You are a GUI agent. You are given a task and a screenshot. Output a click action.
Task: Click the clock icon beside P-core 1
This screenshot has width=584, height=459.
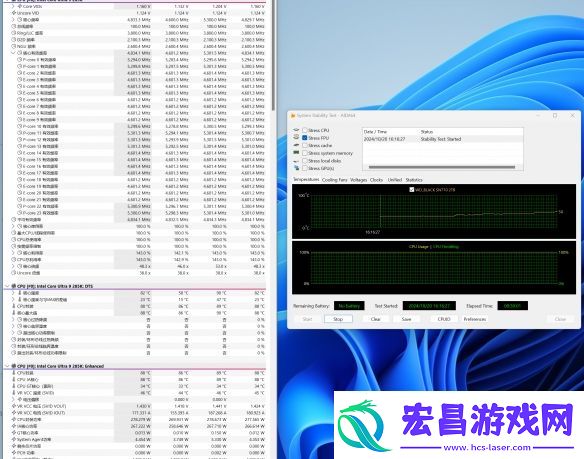(x=19, y=66)
